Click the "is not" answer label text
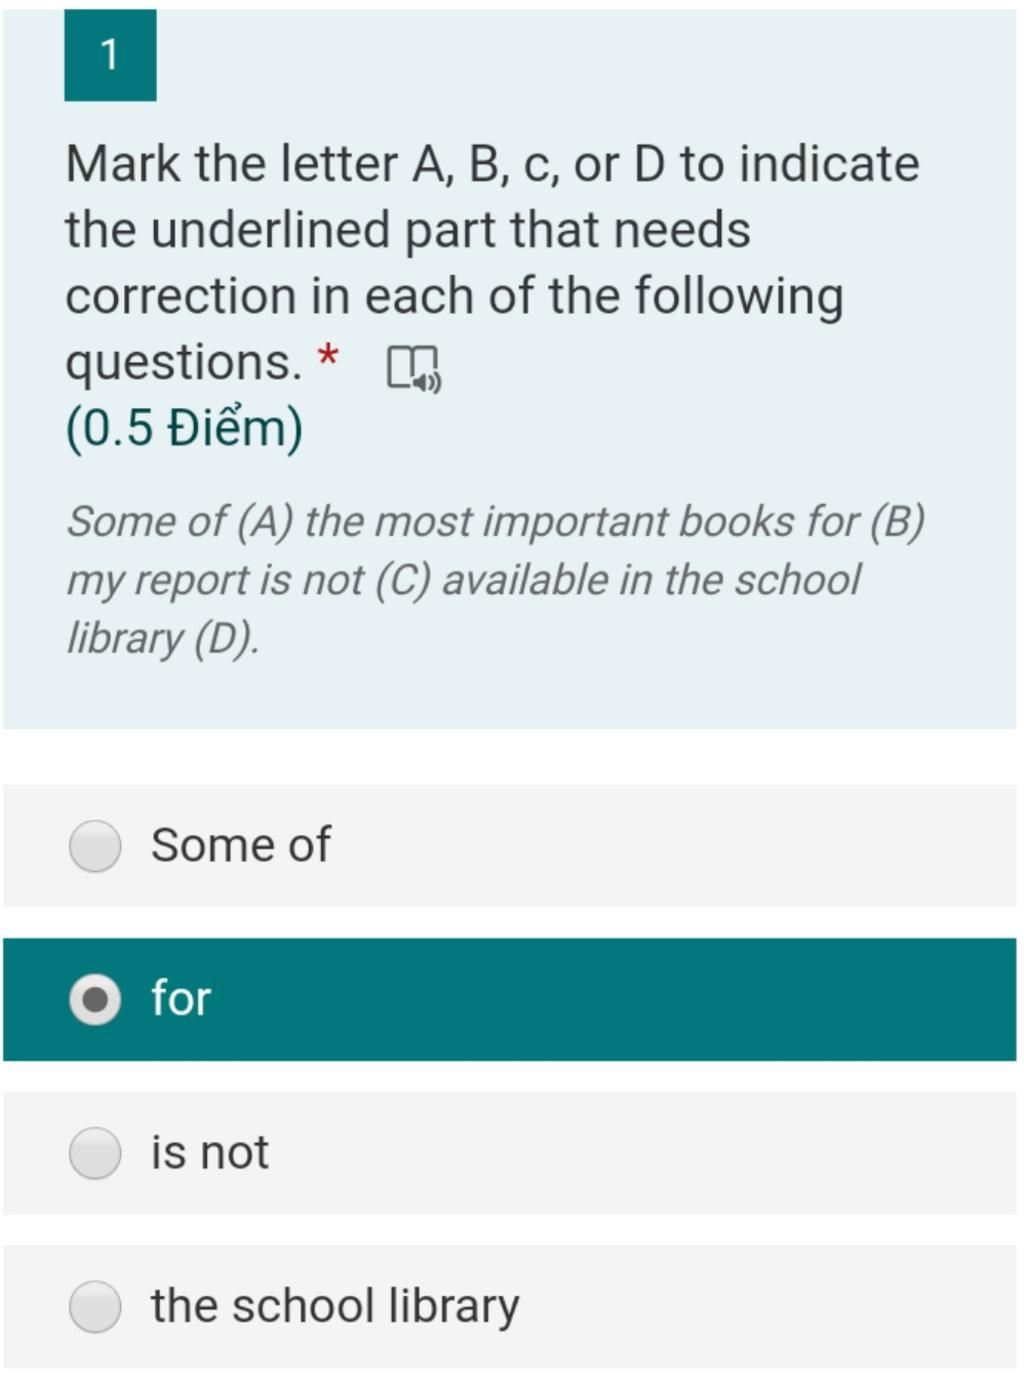The height and width of the screenshot is (1385, 1024). [209, 1152]
